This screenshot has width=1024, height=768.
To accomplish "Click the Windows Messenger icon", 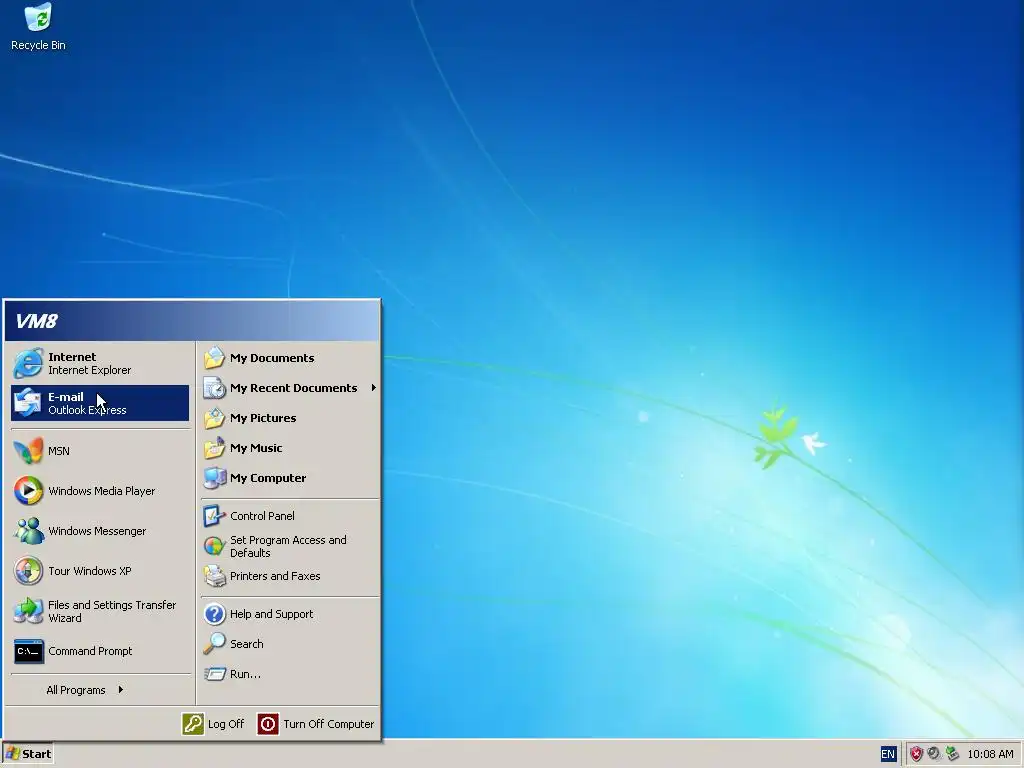I will pos(28,531).
